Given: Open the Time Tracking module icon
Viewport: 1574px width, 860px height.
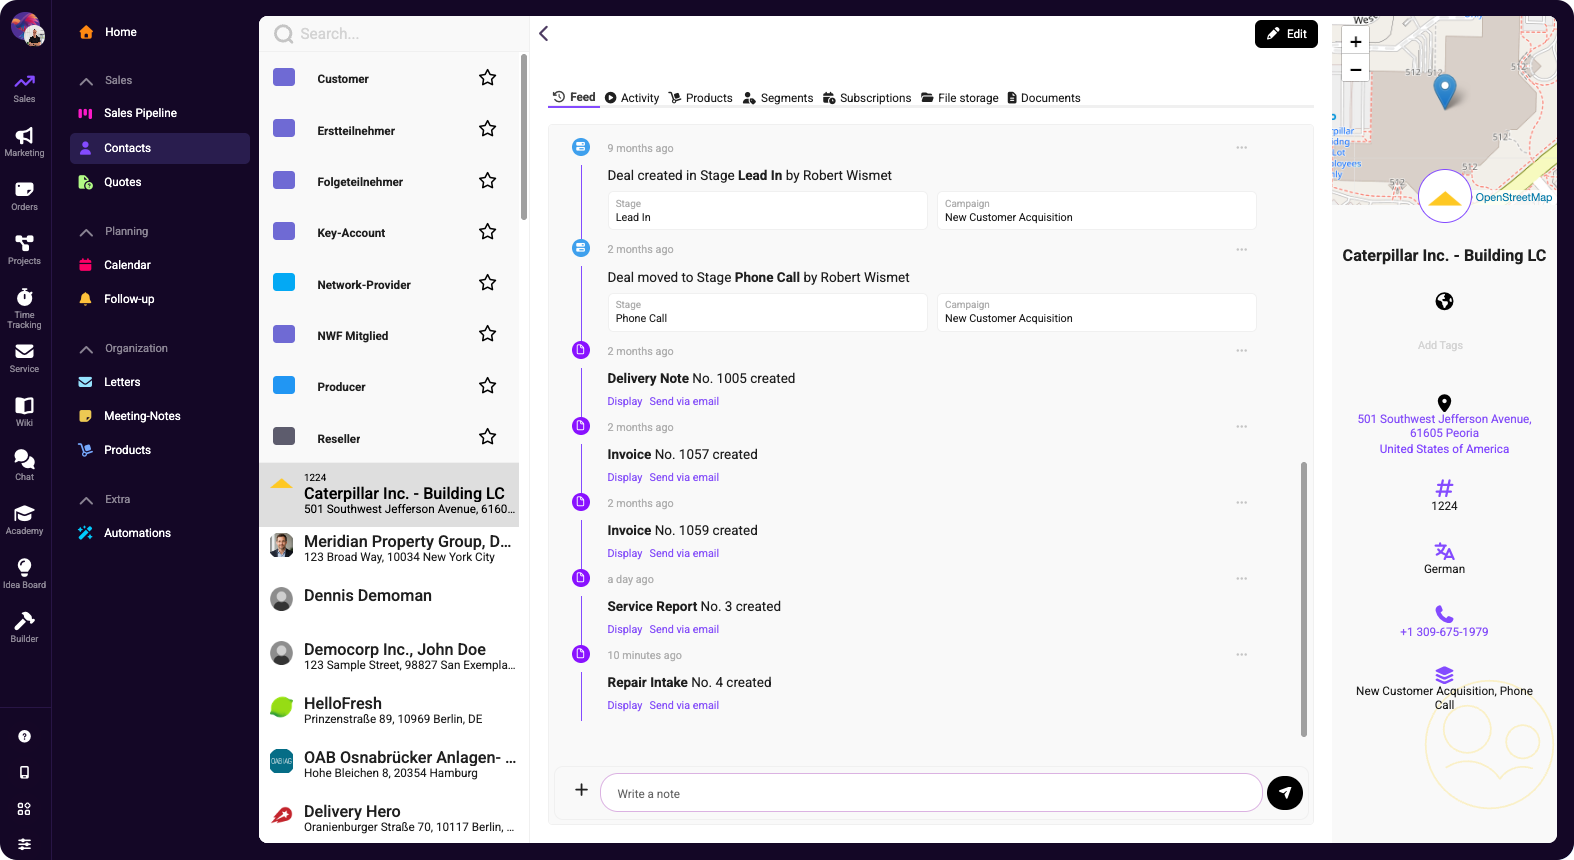Looking at the screenshot, I should point(24,297).
